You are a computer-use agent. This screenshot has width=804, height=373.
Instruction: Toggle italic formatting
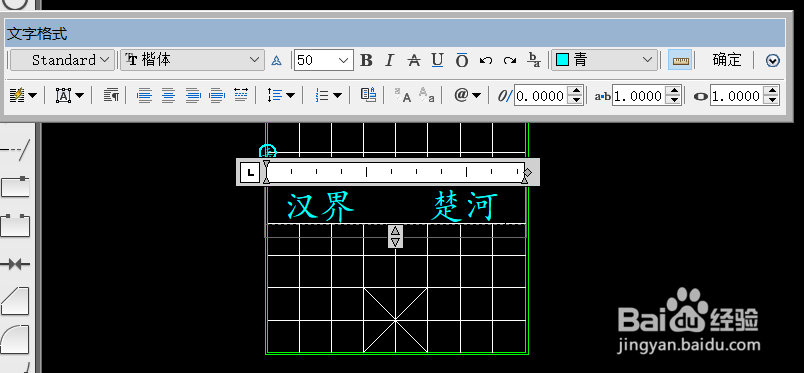click(389, 61)
